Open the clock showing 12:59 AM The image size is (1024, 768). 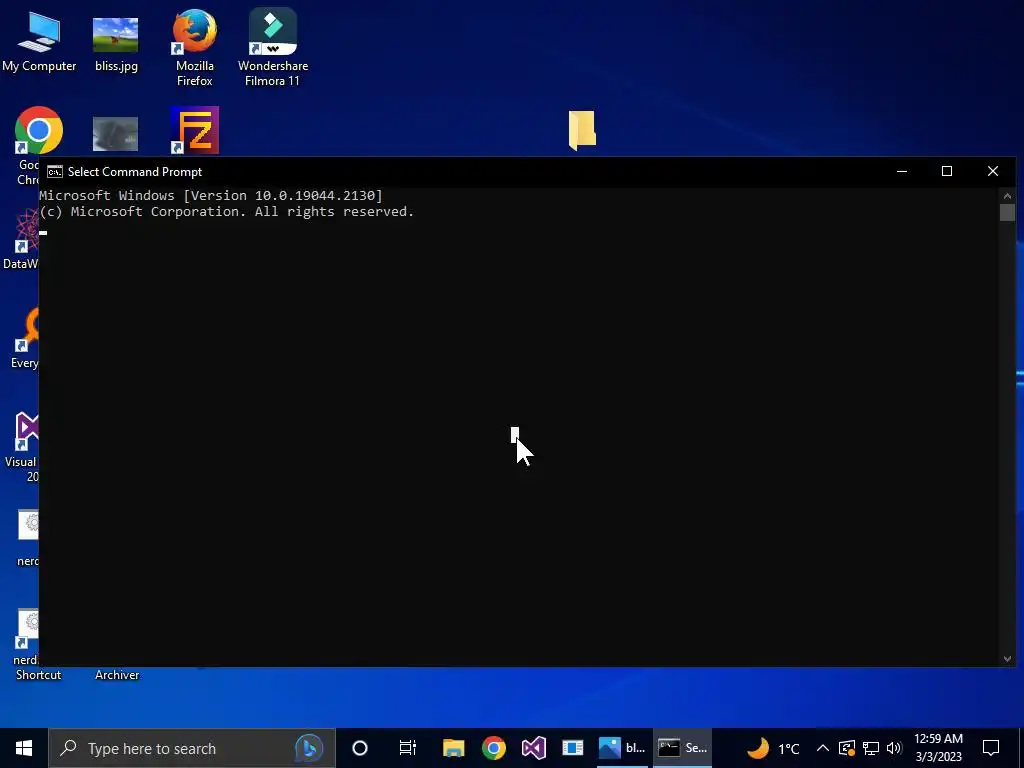pyautogui.click(x=938, y=748)
